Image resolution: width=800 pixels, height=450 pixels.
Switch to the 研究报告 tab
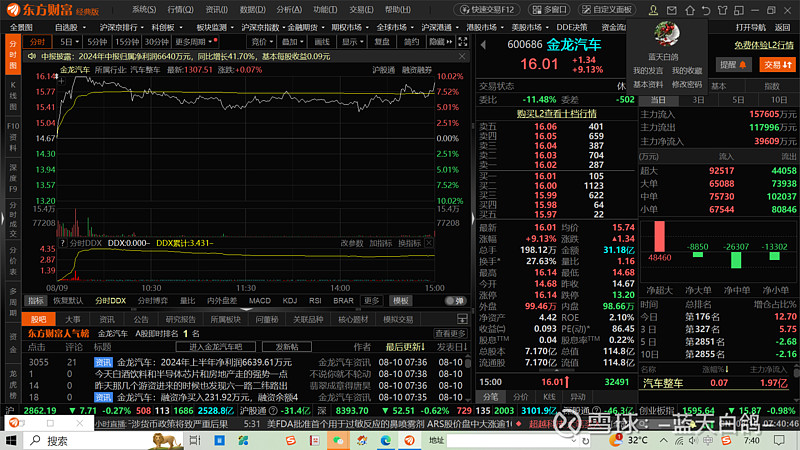pyautogui.click(x=181, y=319)
